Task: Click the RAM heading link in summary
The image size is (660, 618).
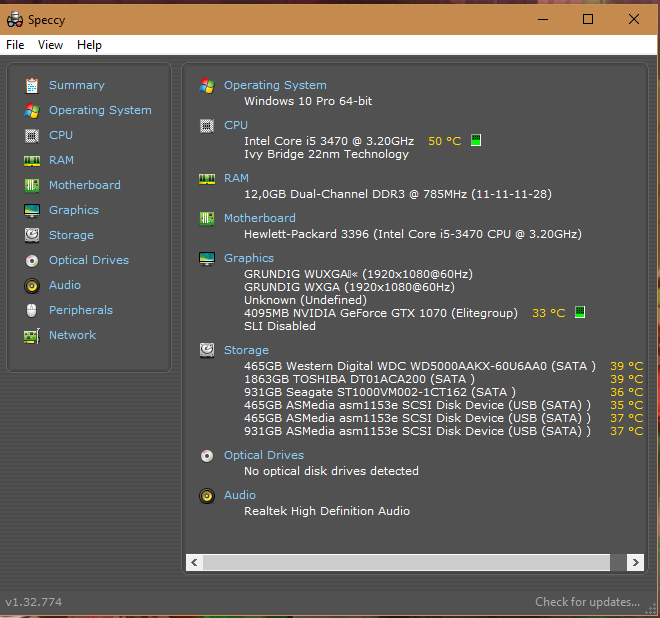Action: pos(236,178)
